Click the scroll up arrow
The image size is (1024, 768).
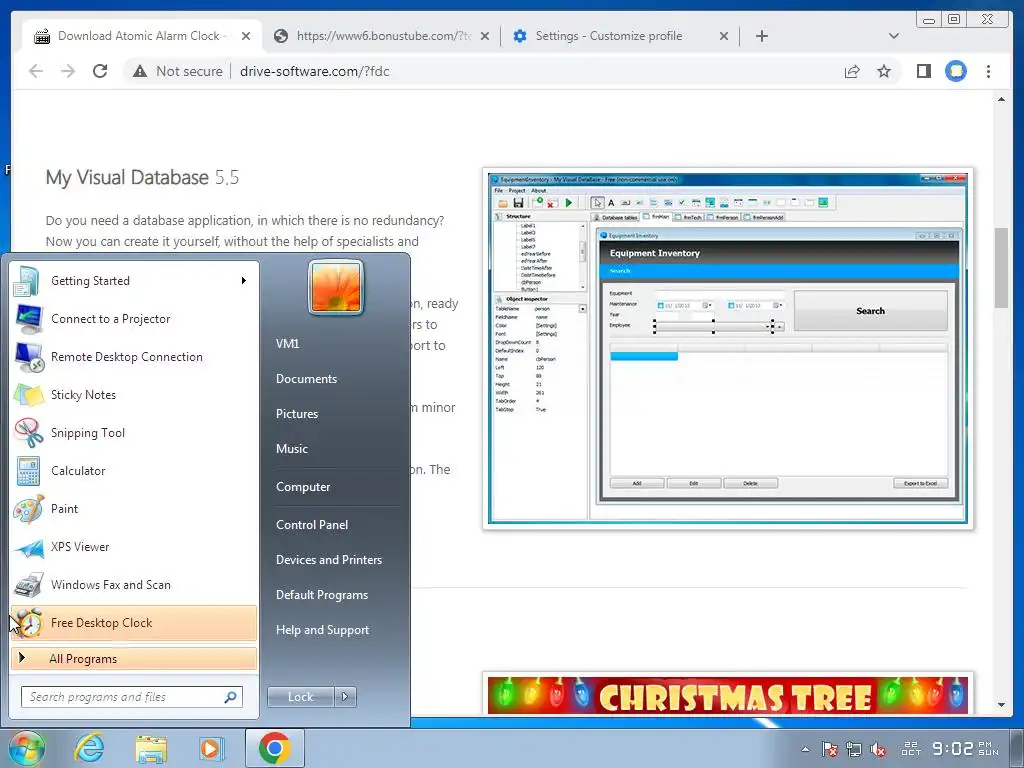(x=1001, y=100)
